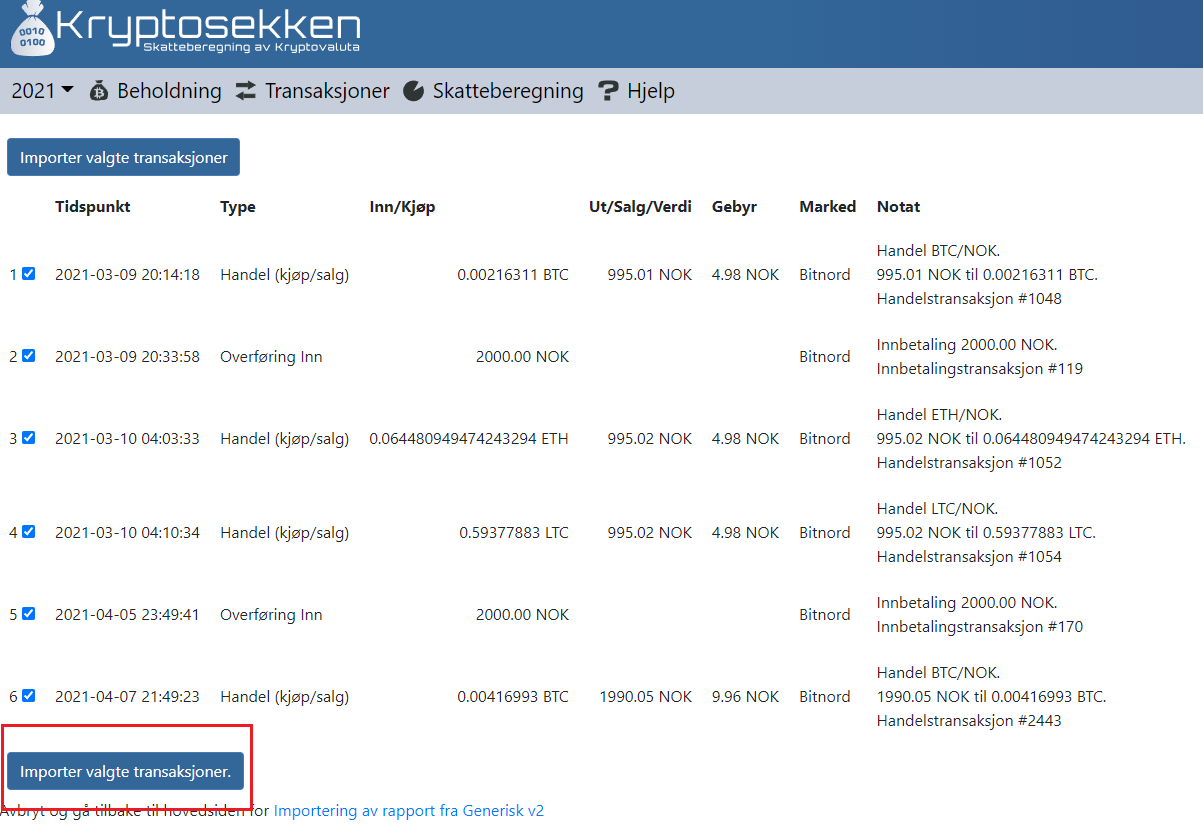
Task: Click the 995.01 NOK value
Action: click(650, 275)
